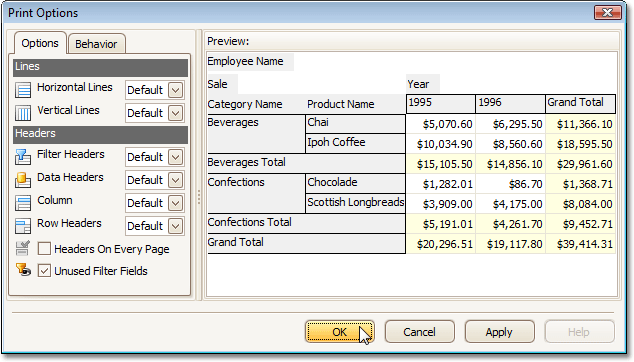Click the Filter Headers funnel icon
The image size is (634, 362).
point(23,157)
